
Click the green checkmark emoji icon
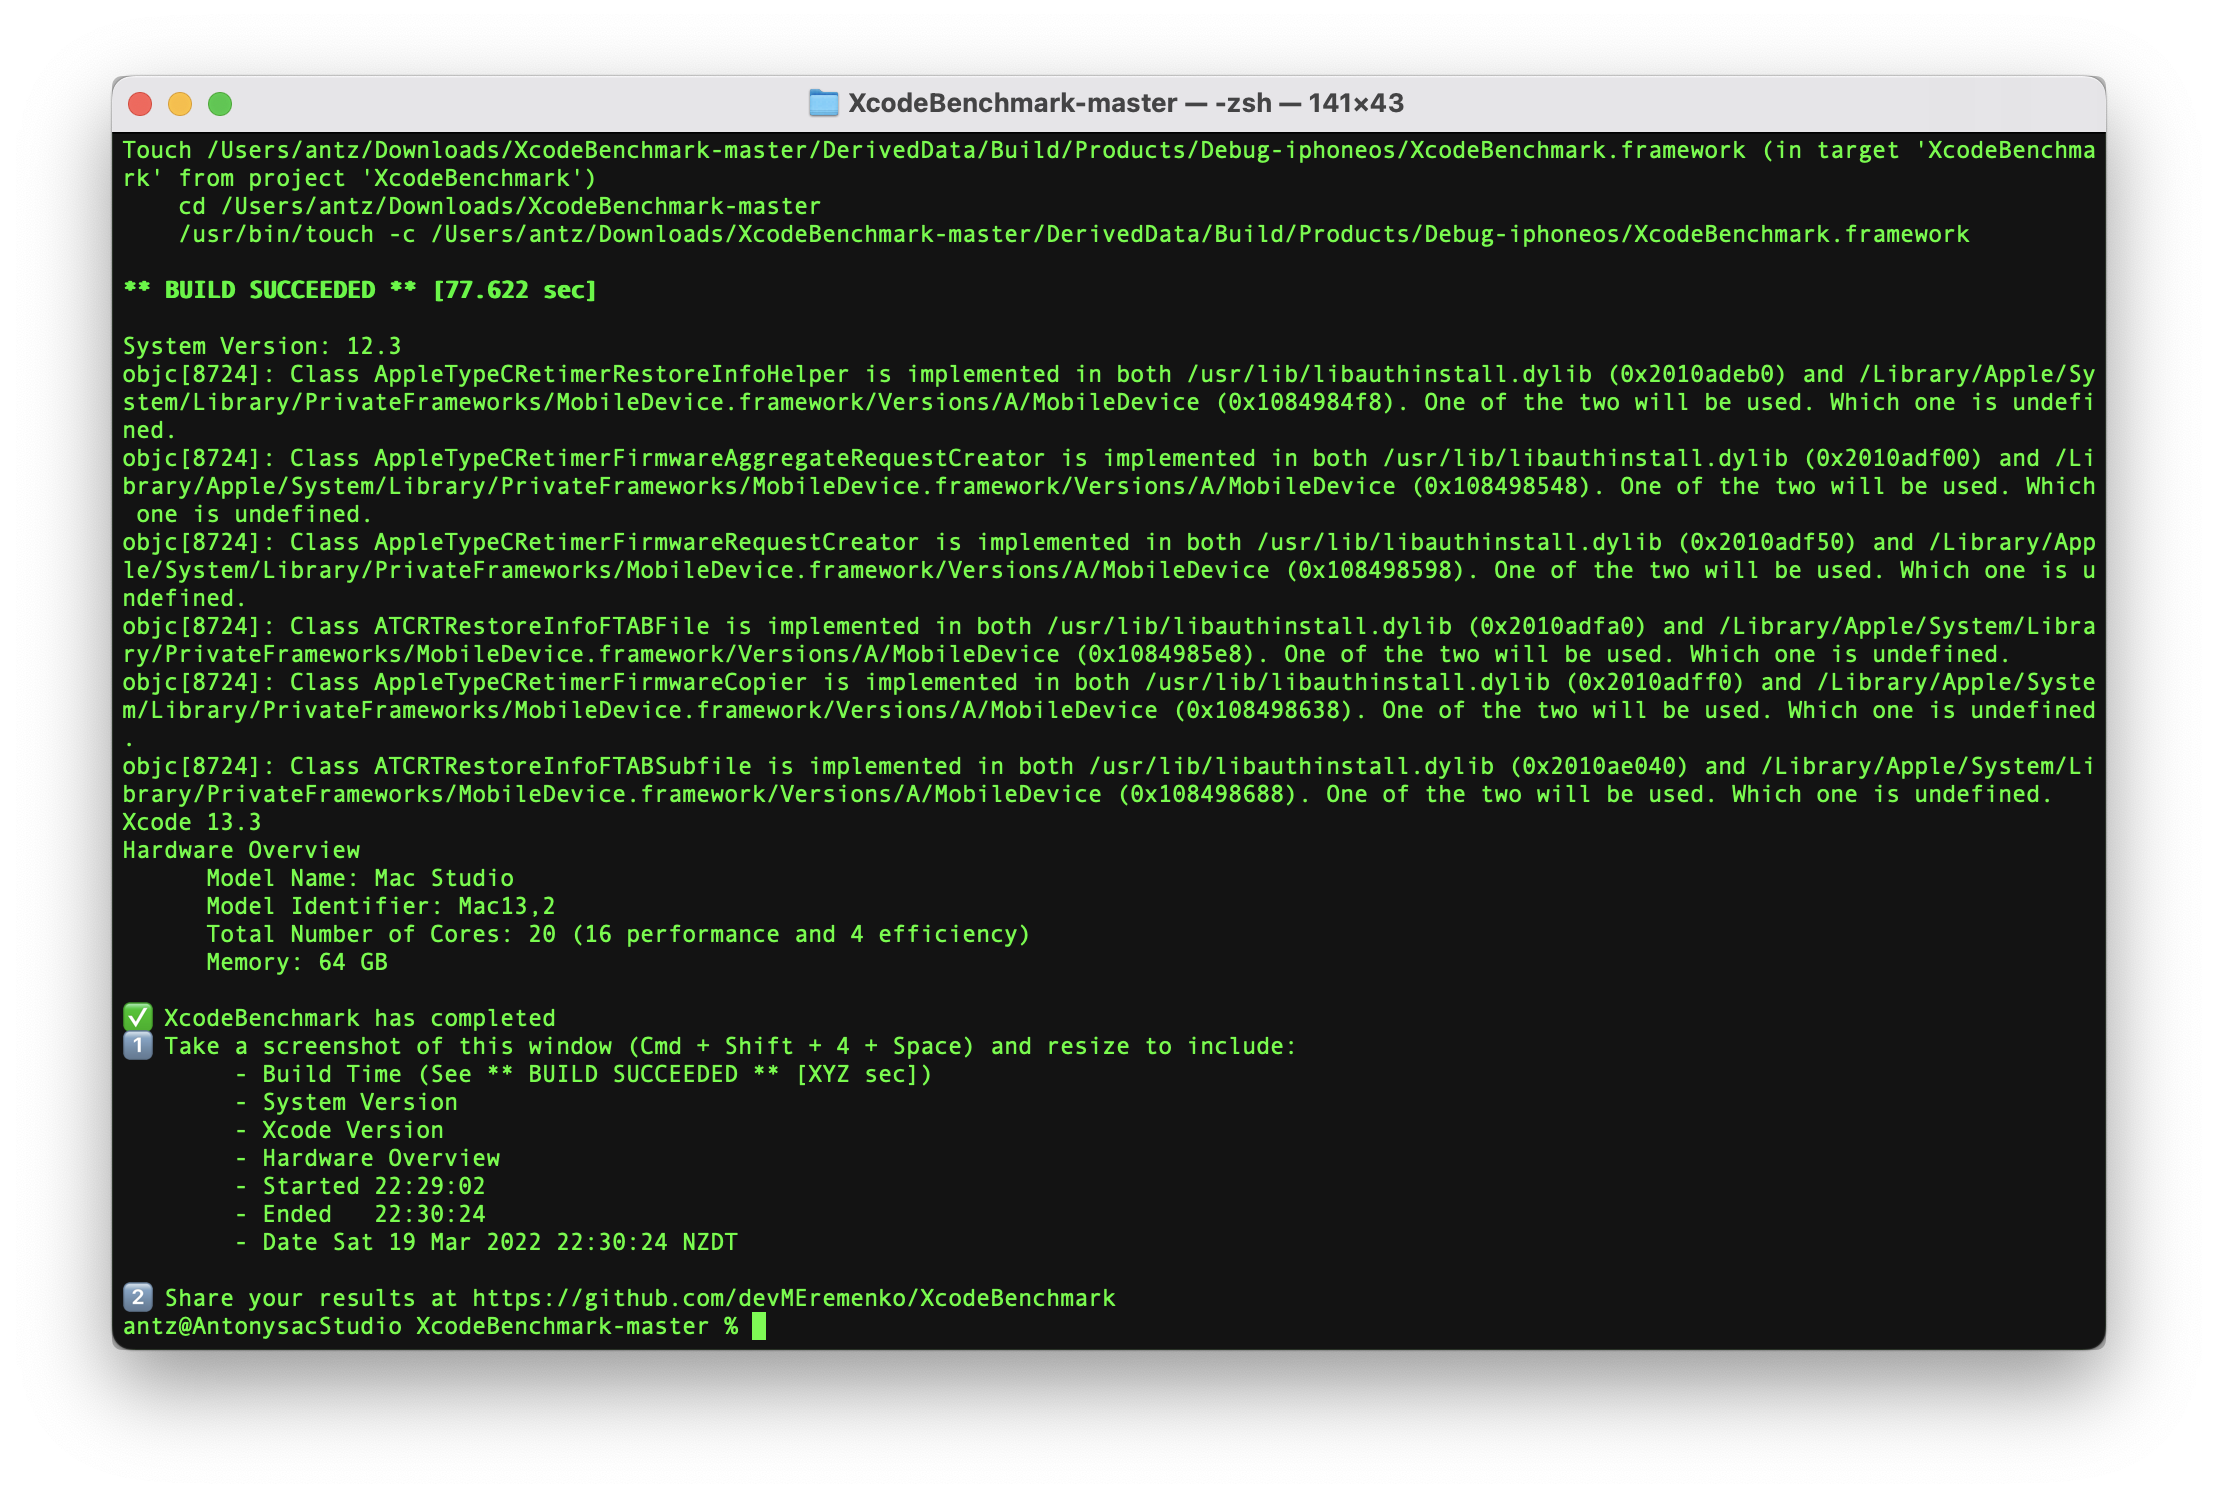pyautogui.click(x=137, y=1018)
